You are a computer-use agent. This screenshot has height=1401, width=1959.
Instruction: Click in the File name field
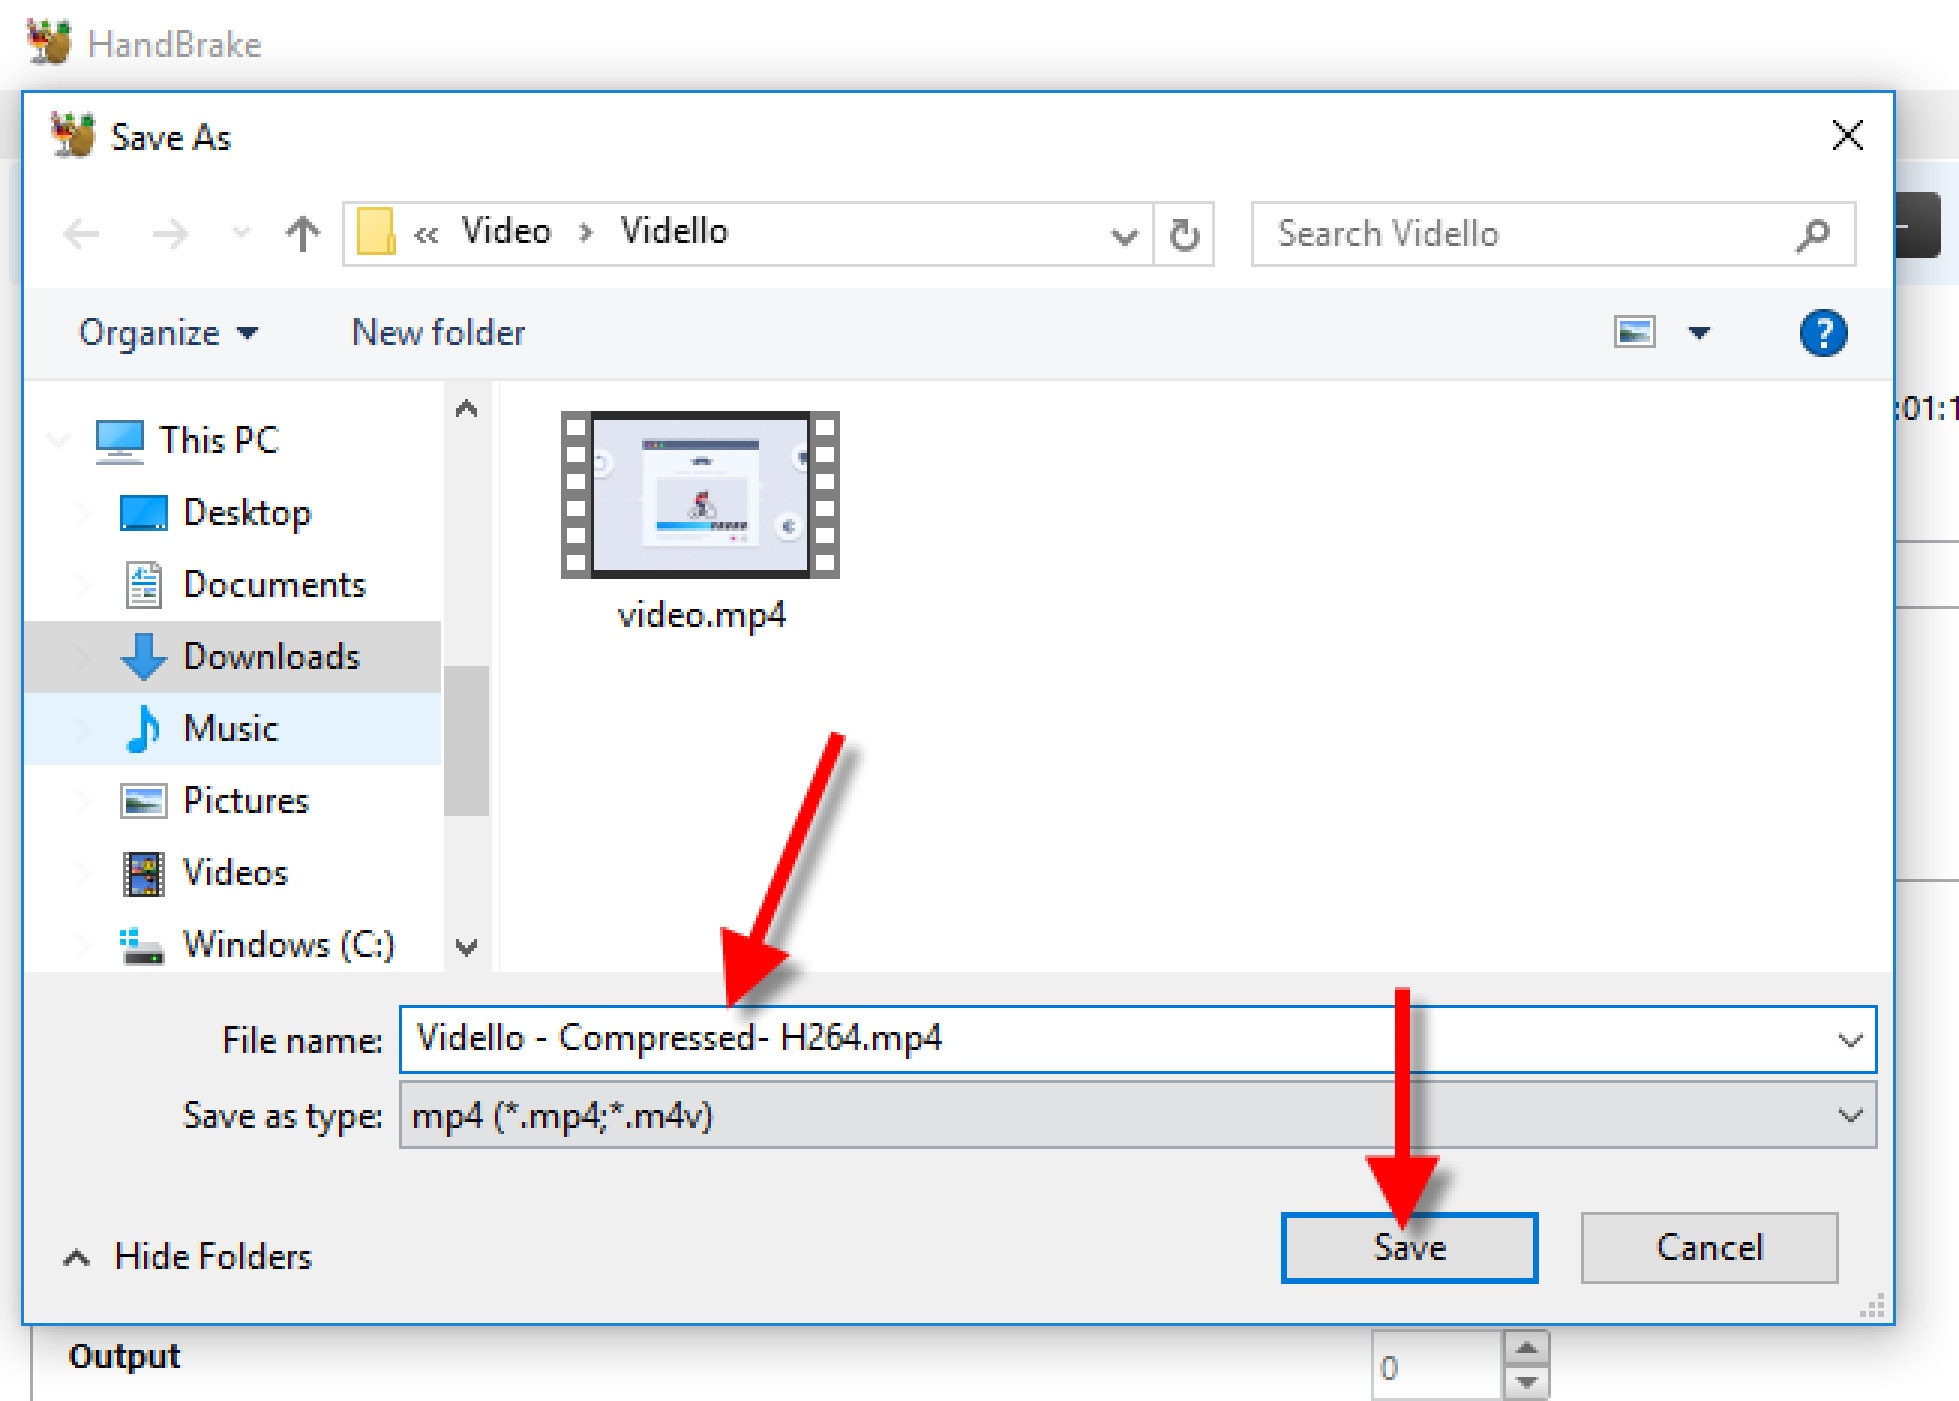pos(1100,1039)
